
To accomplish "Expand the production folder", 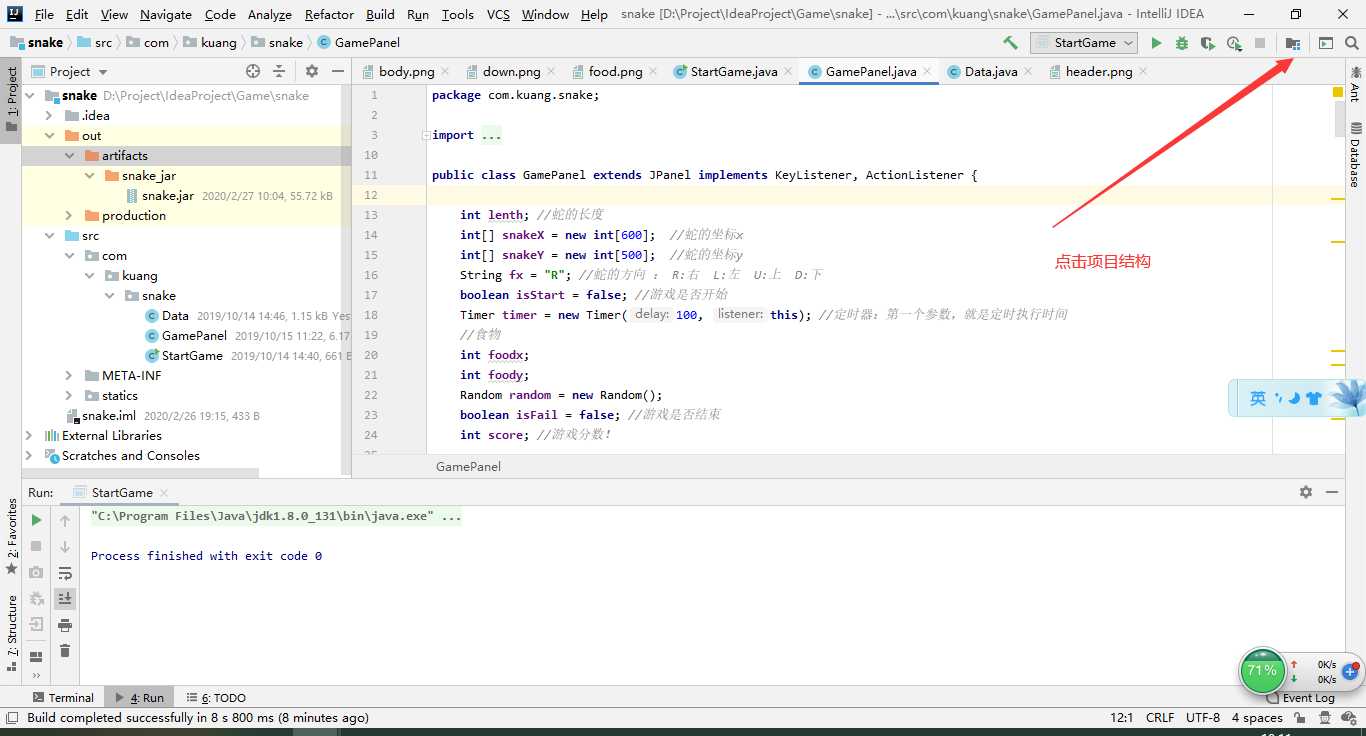I will [69, 216].
